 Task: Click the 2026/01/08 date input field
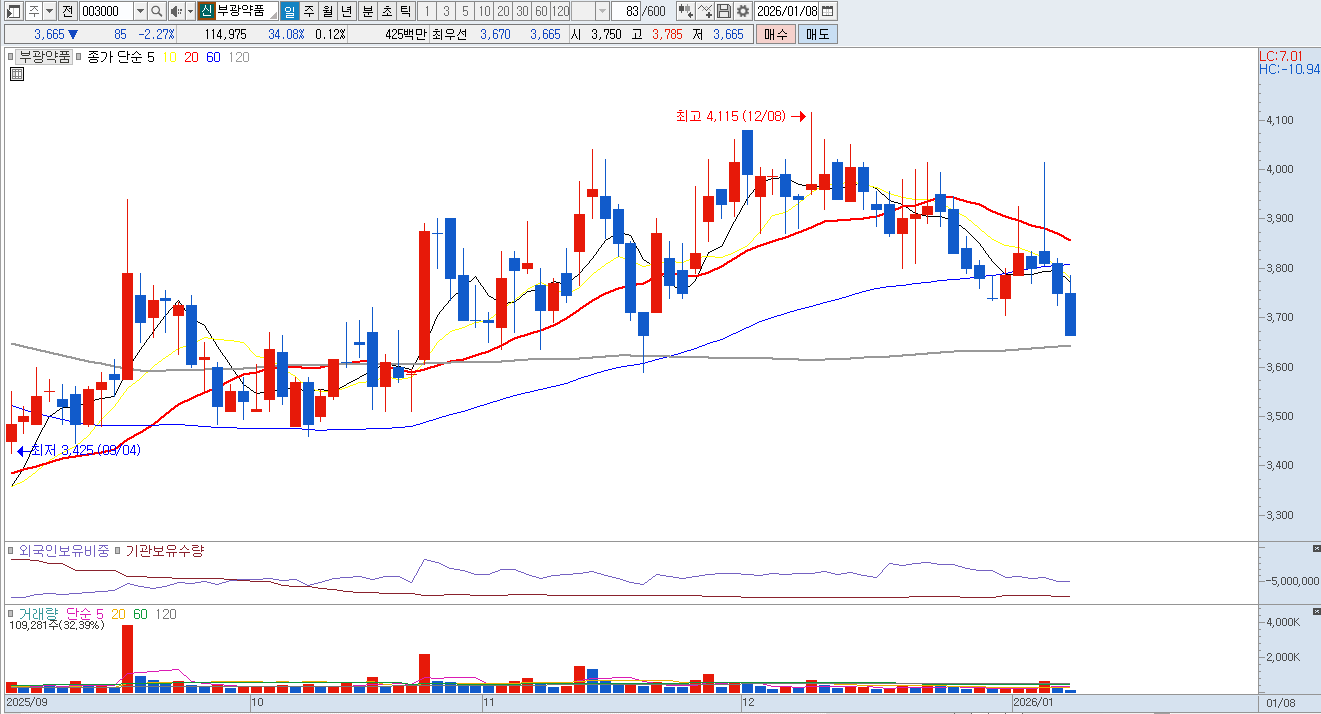[786, 11]
